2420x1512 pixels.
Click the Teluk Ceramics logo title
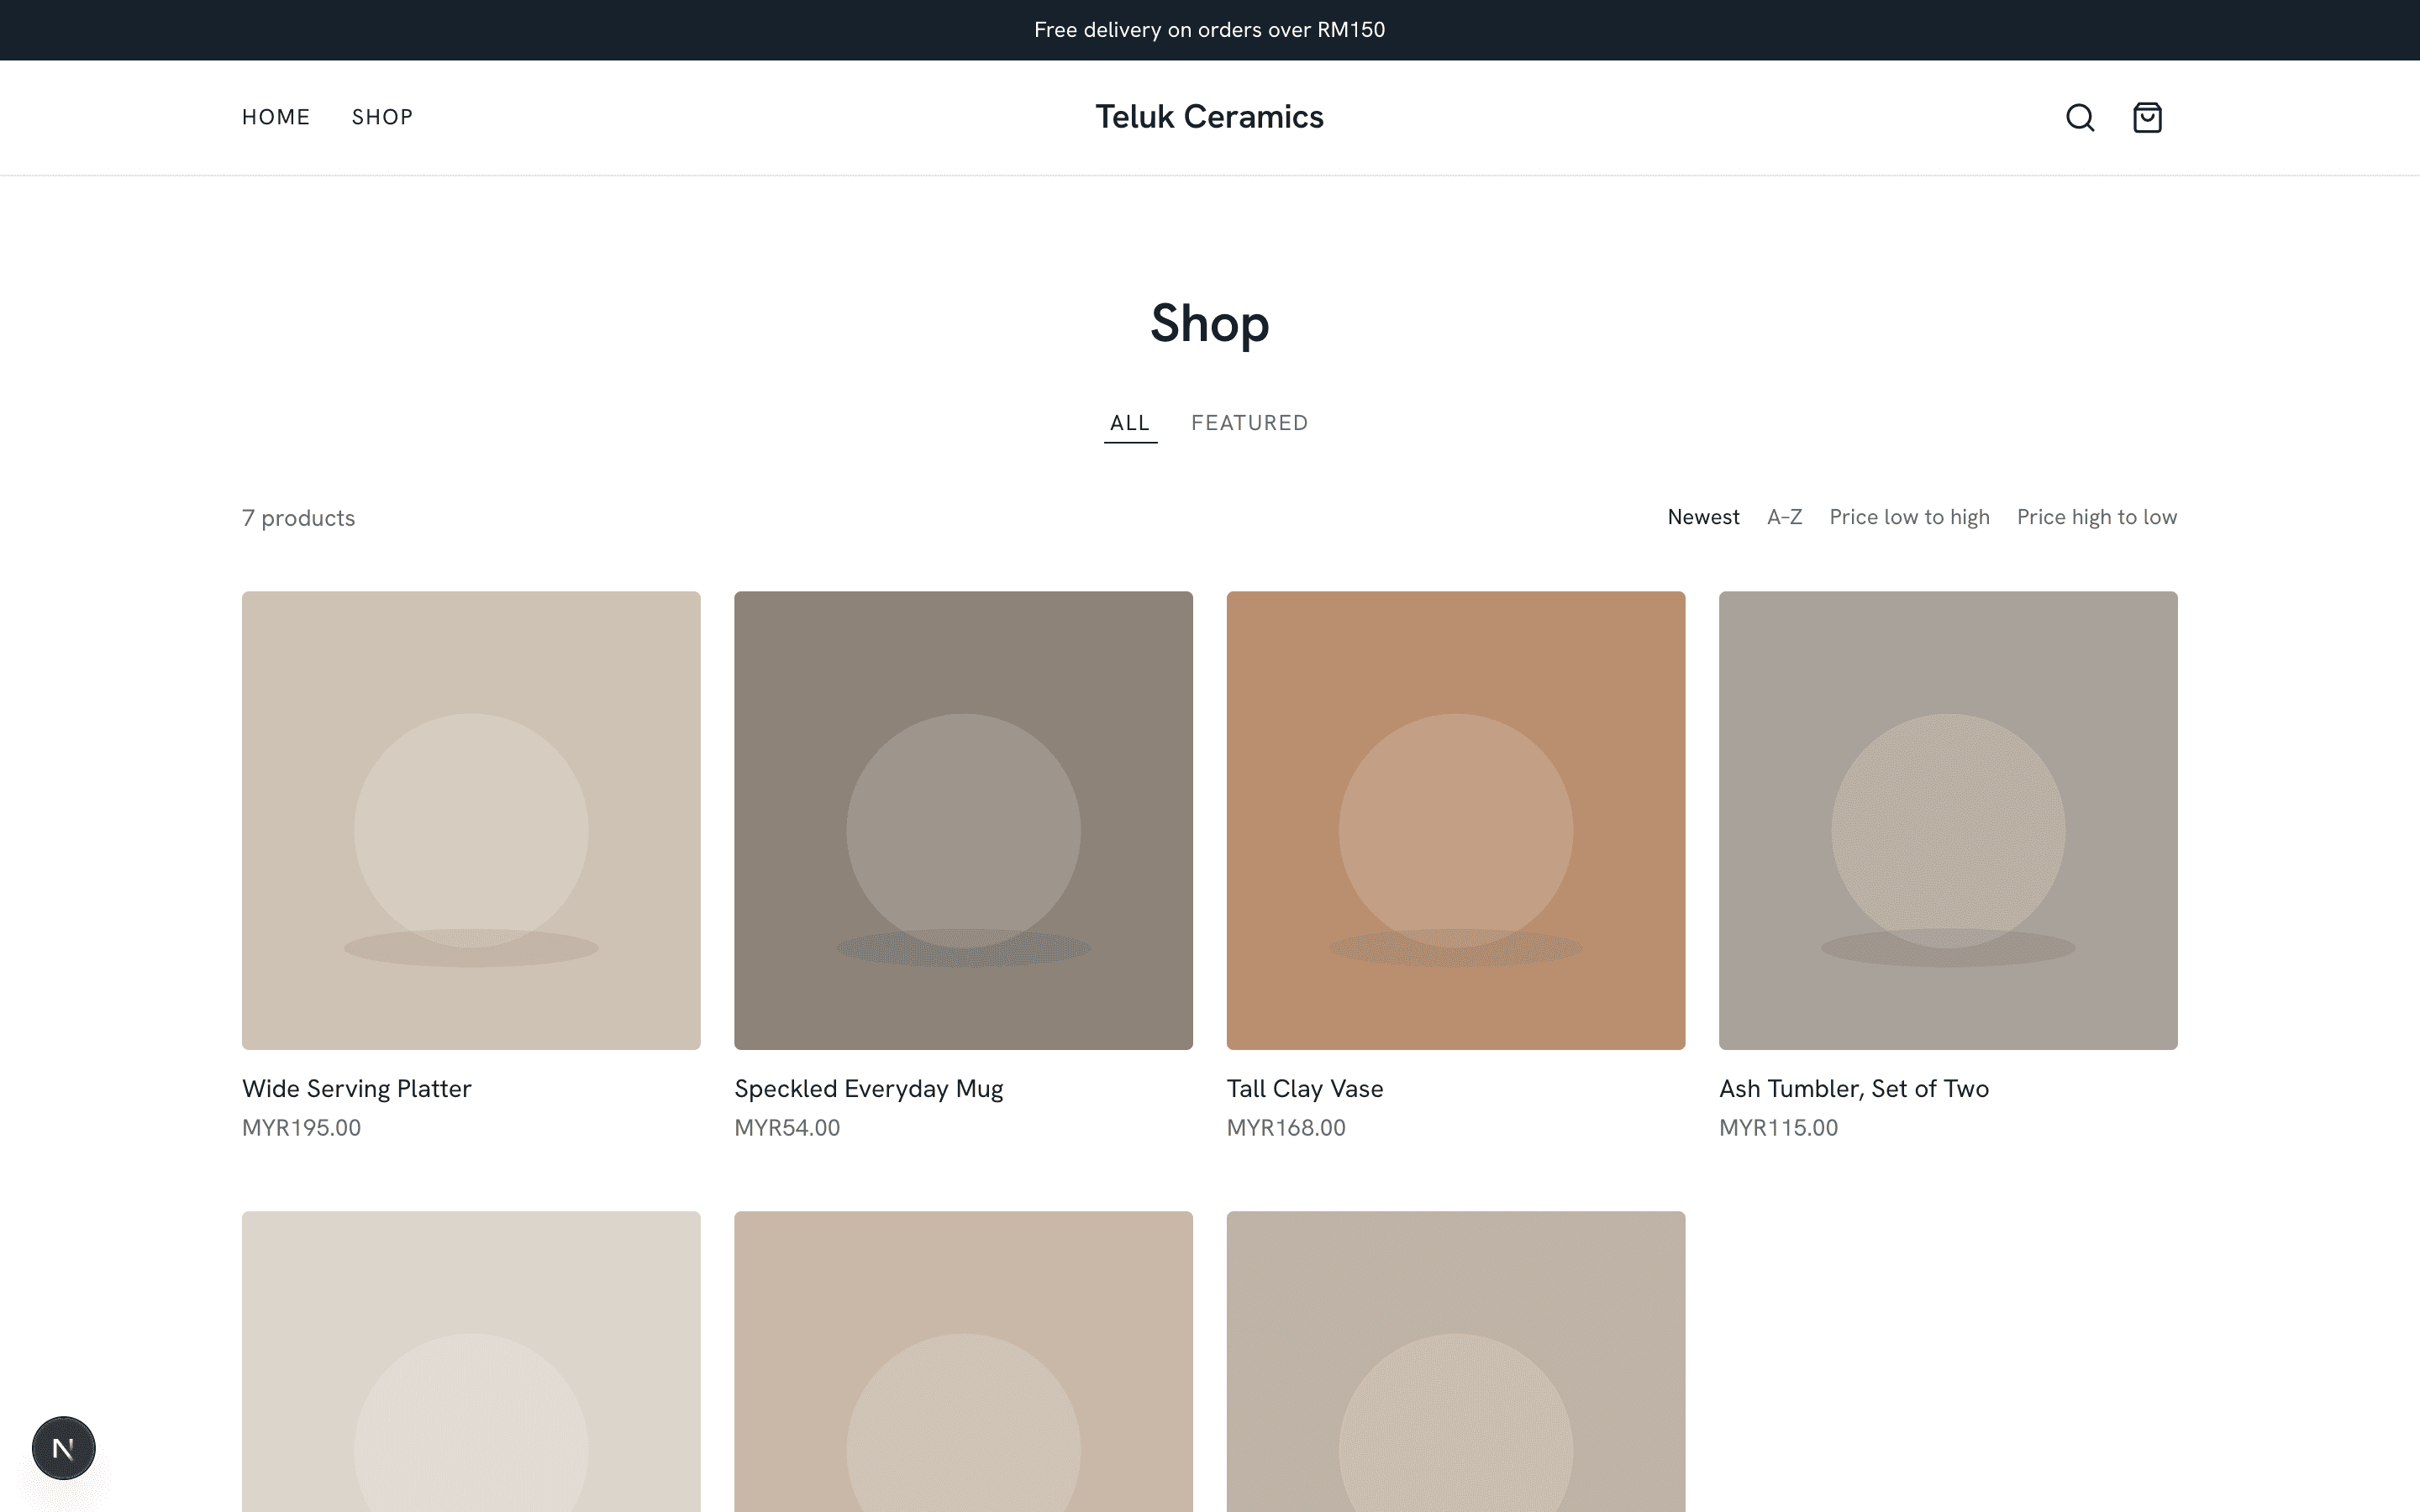click(x=1209, y=117)
